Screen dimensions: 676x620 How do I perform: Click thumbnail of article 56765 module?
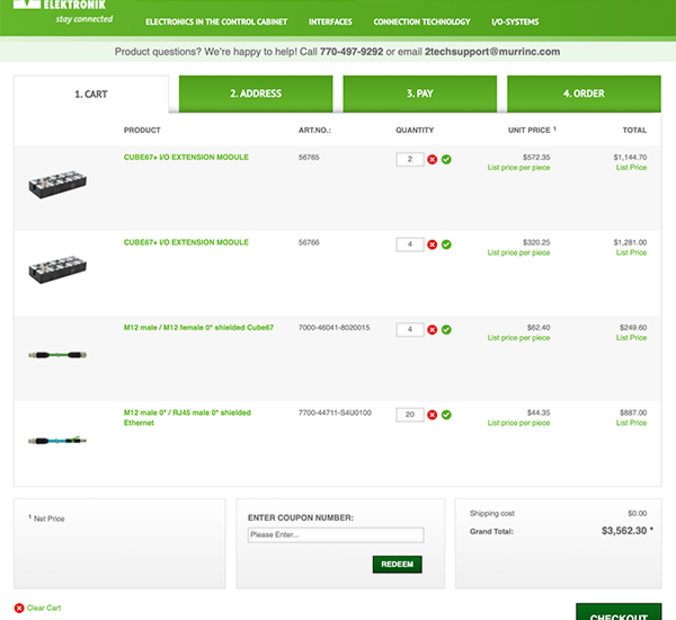pos(57,185)
